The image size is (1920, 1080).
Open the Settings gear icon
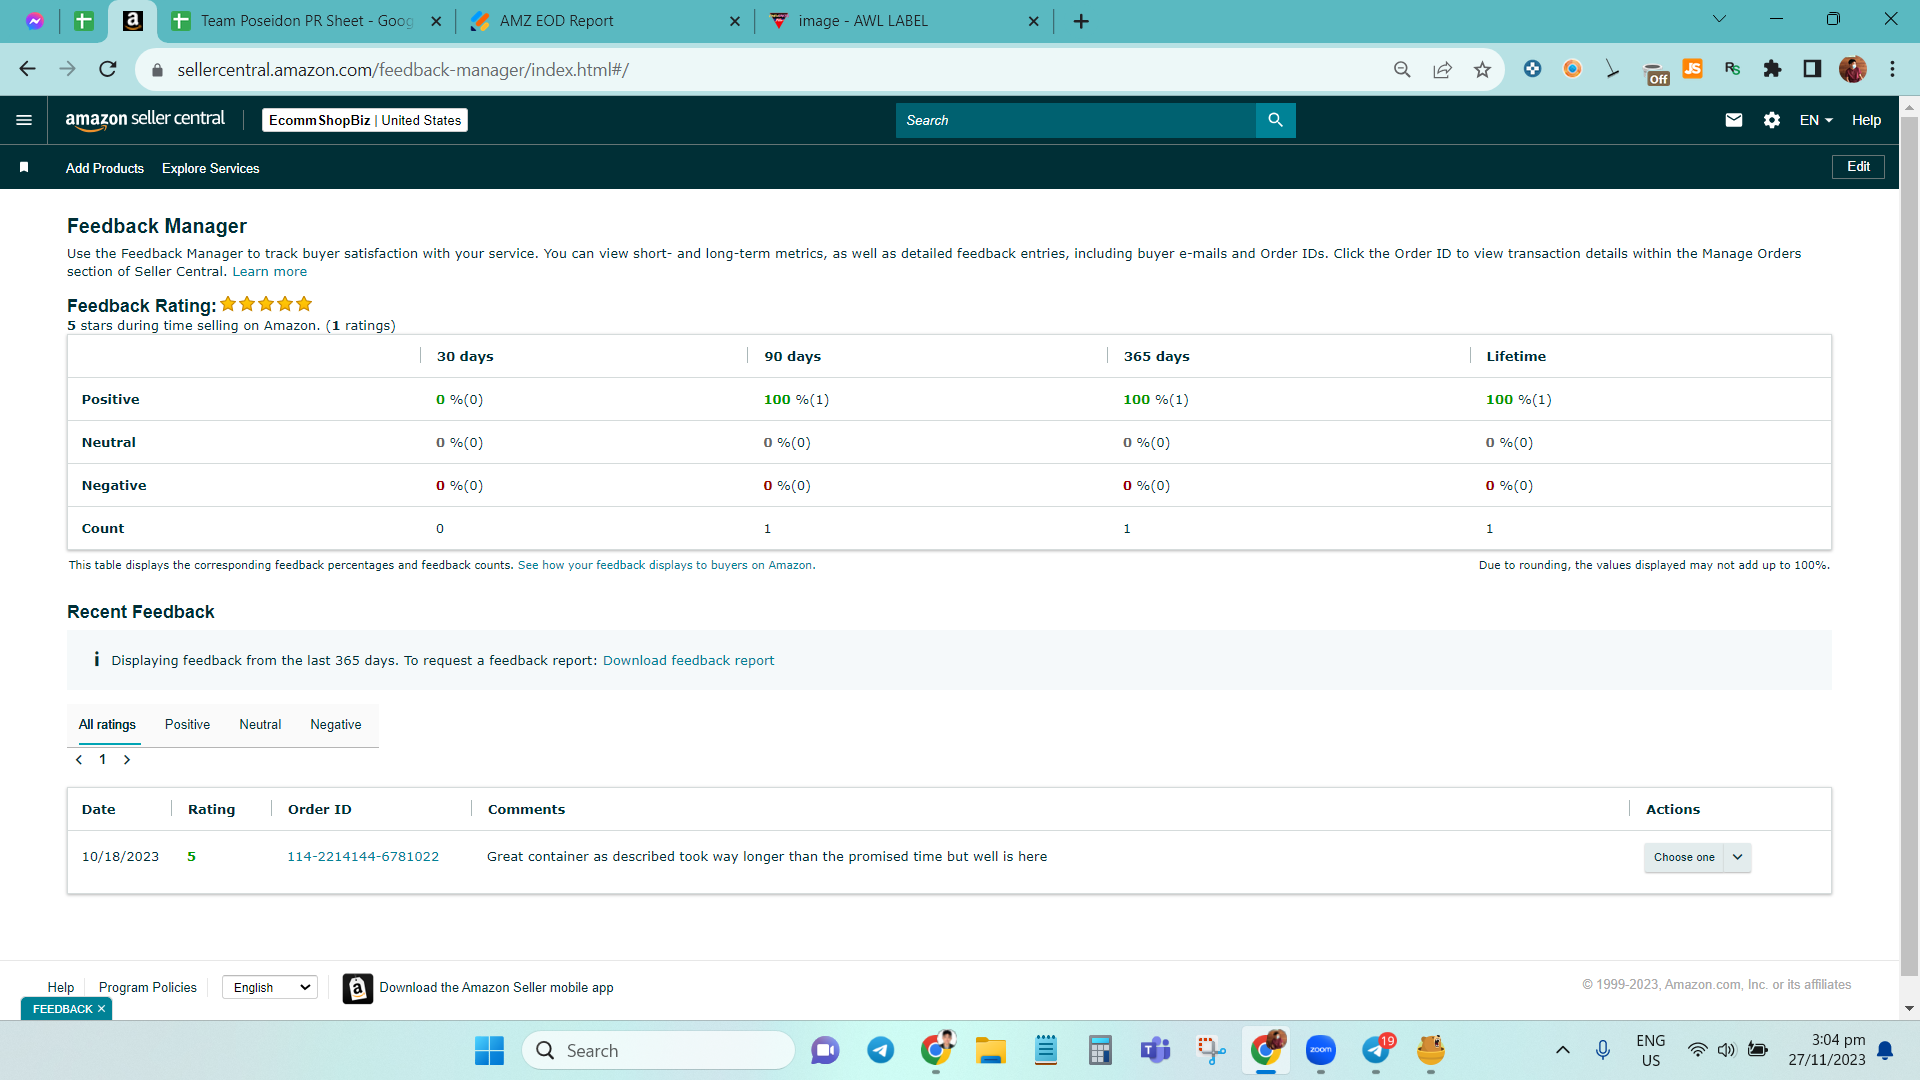(1772, 120)
